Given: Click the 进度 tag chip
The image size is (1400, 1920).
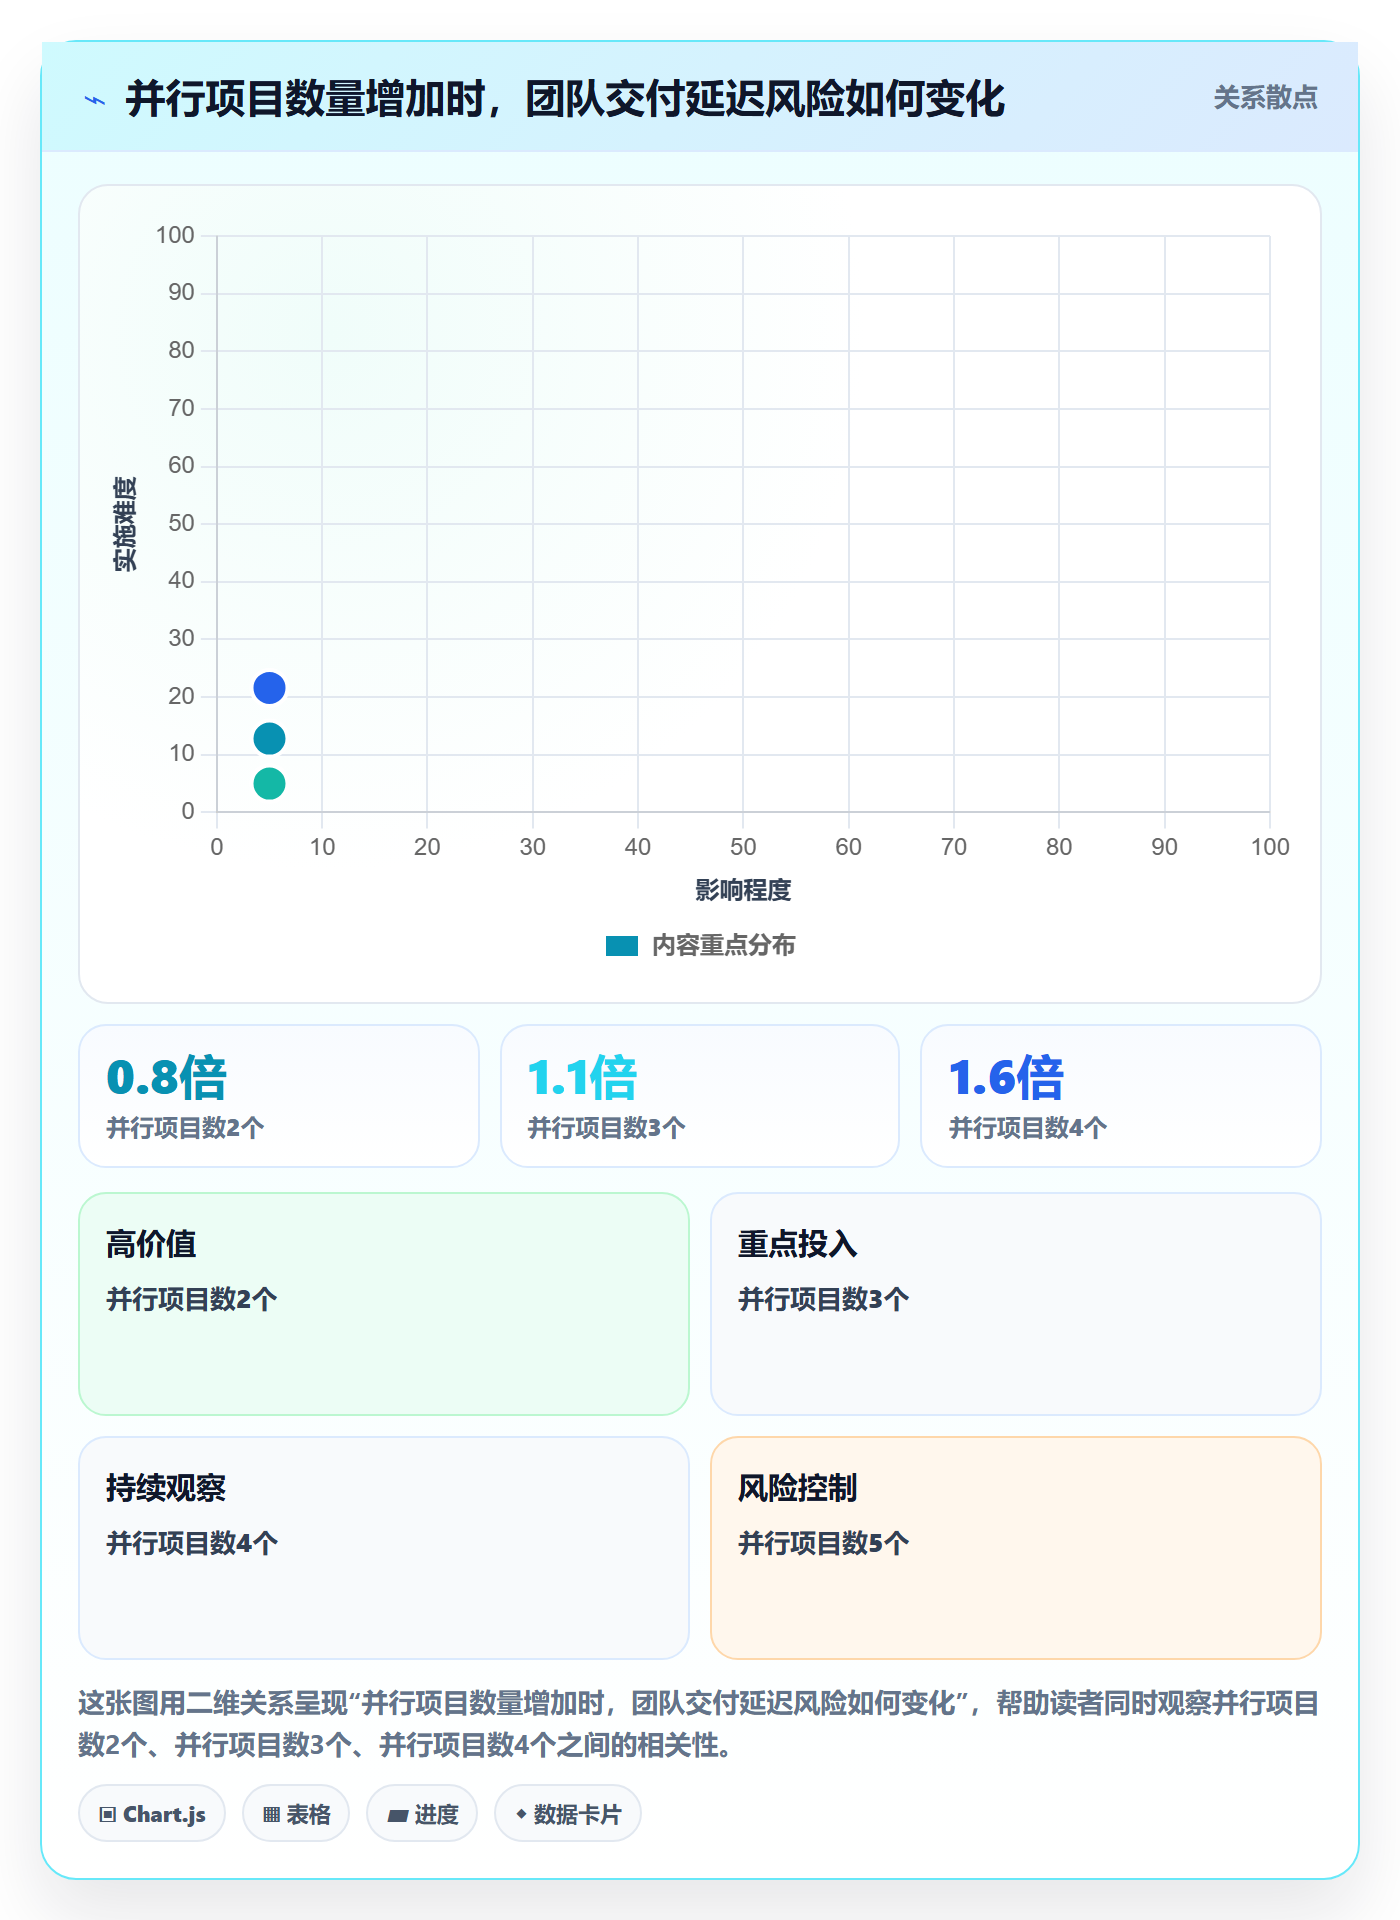Looking at the screenshot, I should click(x=422, y=1814).
